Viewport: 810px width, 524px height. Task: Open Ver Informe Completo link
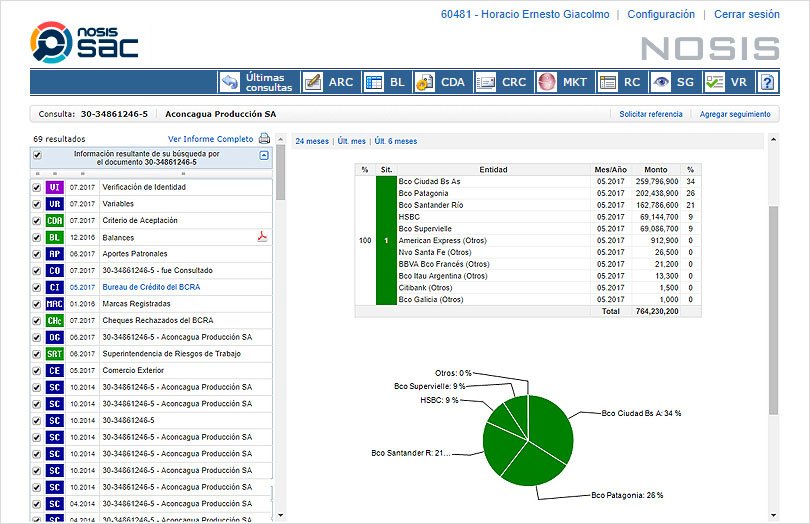tap(210, 139)
